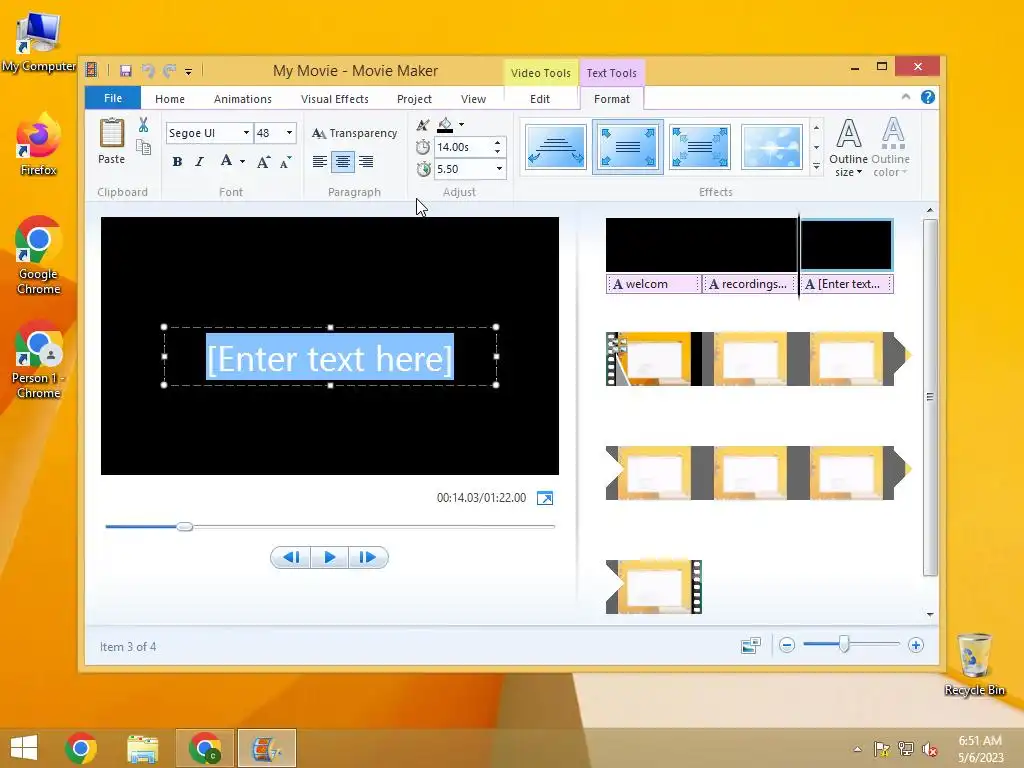Viewport: 1024px width, 768px height.
Task: Select the '[Enter text...' caption in storyboard
Action: (x=846, y=284)
